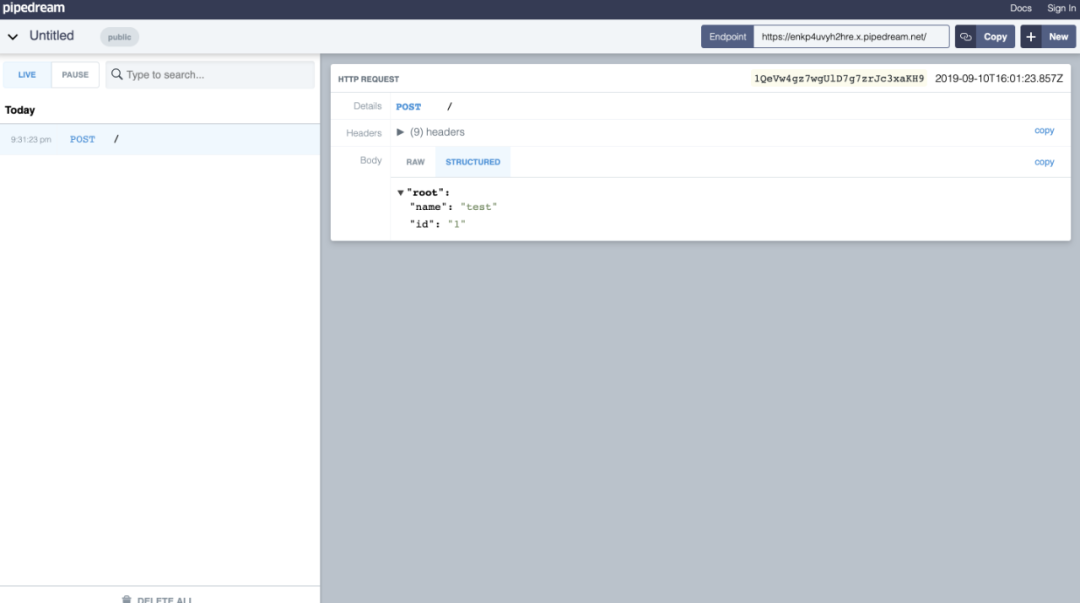The width and height of the screenshot is (1080, 603).
Task: Click the endpoint URL field
Action: coord(851,37)
